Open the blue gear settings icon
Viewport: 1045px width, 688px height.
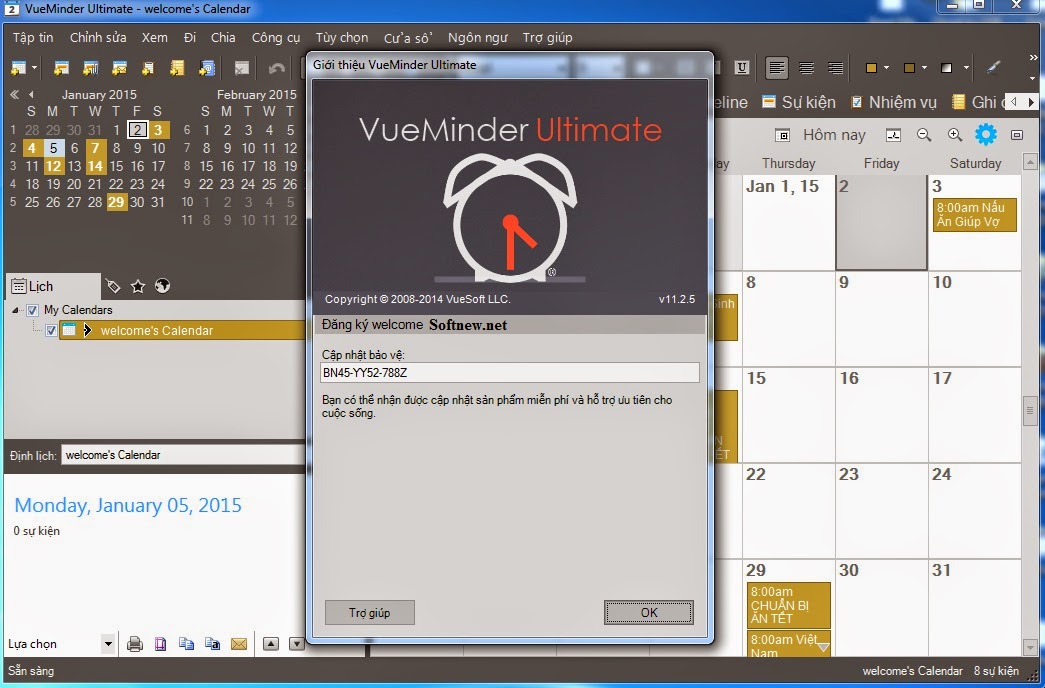986,135
